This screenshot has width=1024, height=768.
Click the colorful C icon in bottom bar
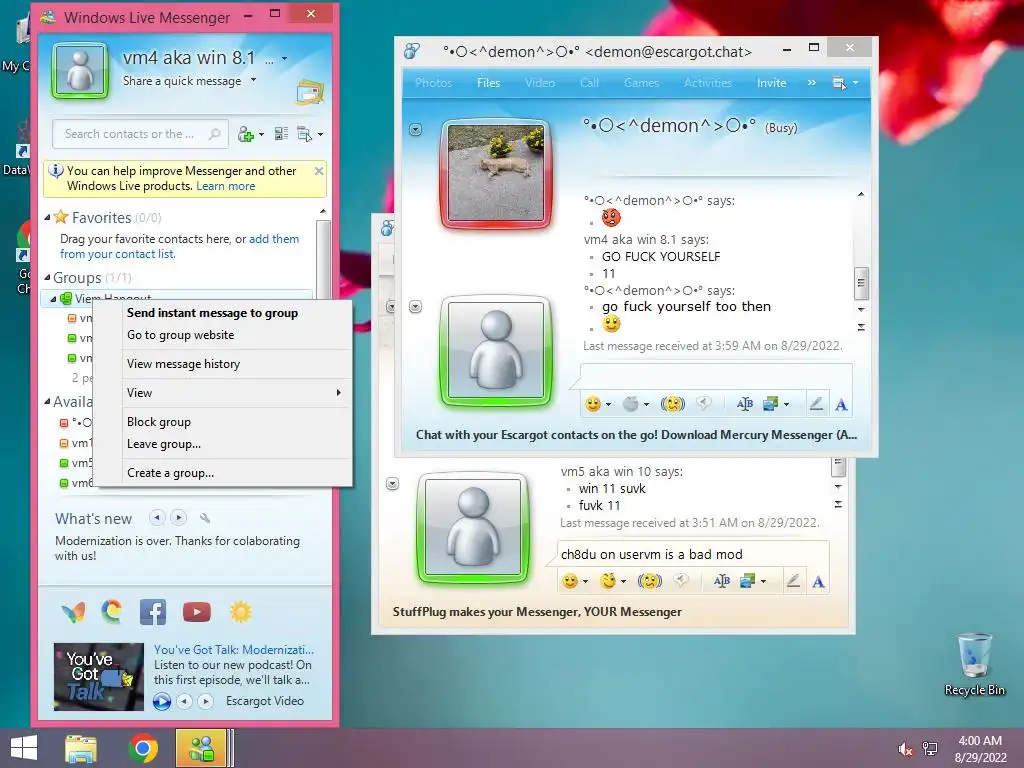pos(112,612)
